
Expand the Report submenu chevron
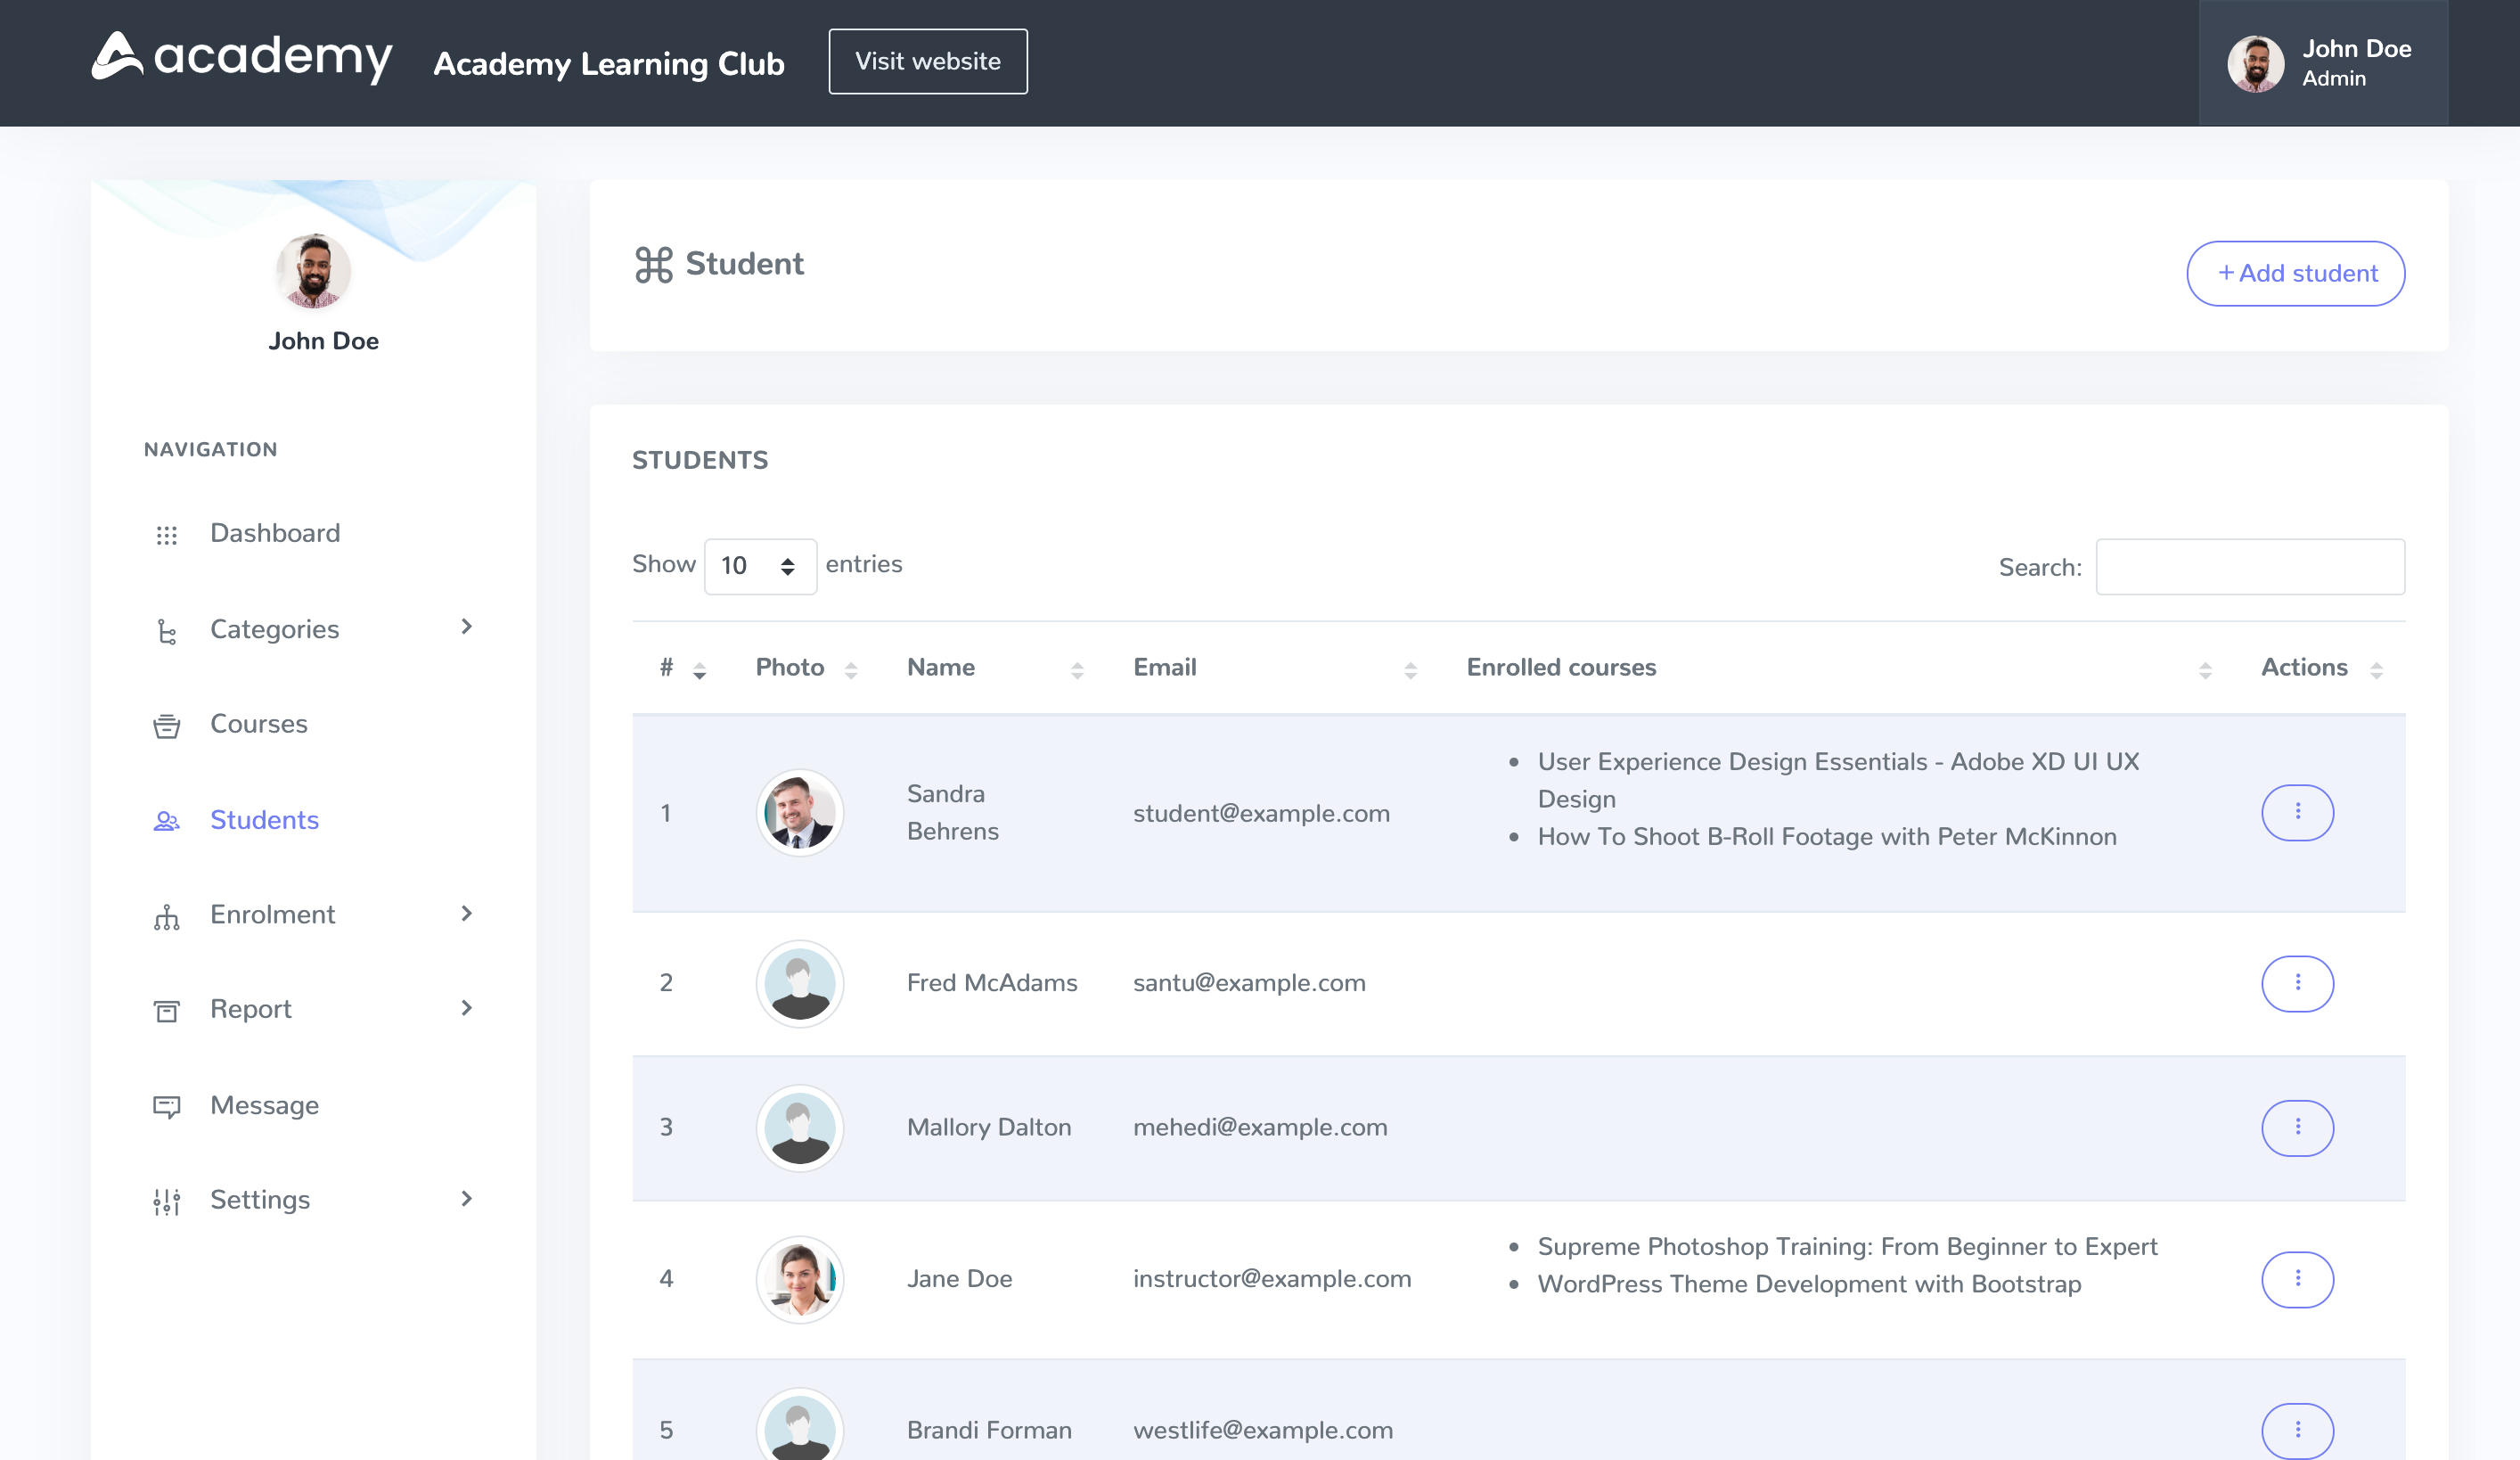(x=467, y=1008)
